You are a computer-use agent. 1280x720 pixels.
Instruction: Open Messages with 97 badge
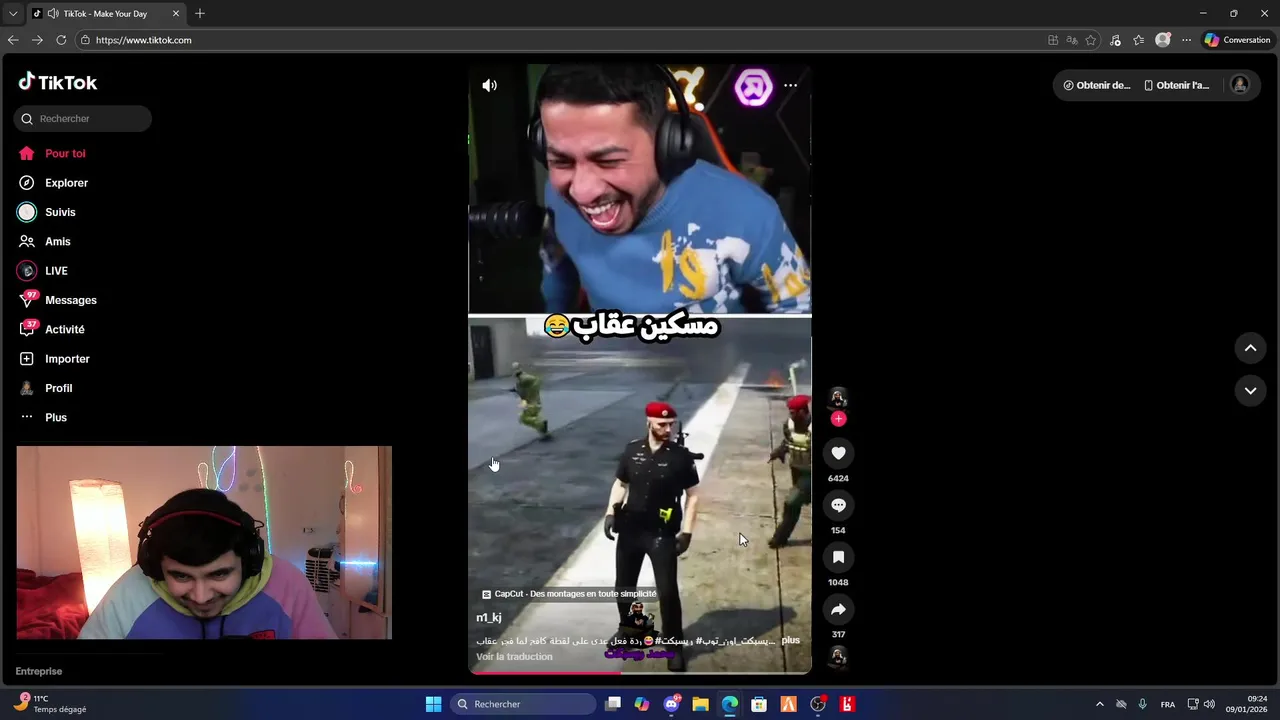57,300
